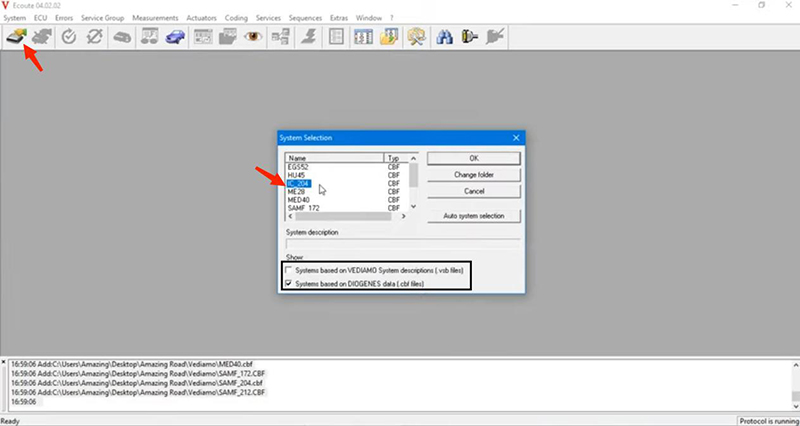800x426 pixels.
Task: Click the 'Protocol is running' status text
Action: tap(769, 421)
